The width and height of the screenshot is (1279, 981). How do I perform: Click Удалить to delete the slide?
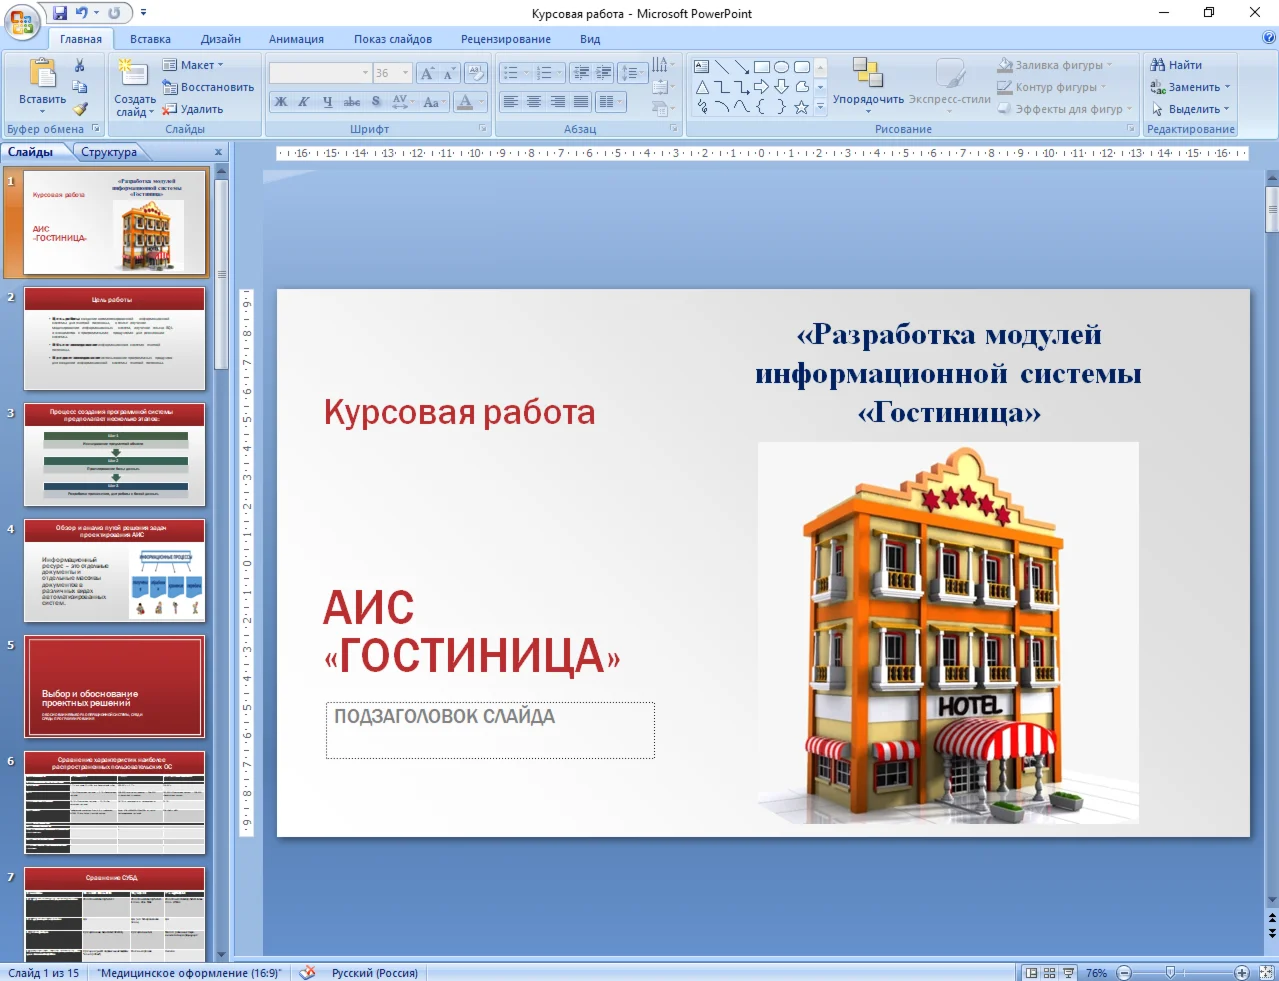(194, 109)
